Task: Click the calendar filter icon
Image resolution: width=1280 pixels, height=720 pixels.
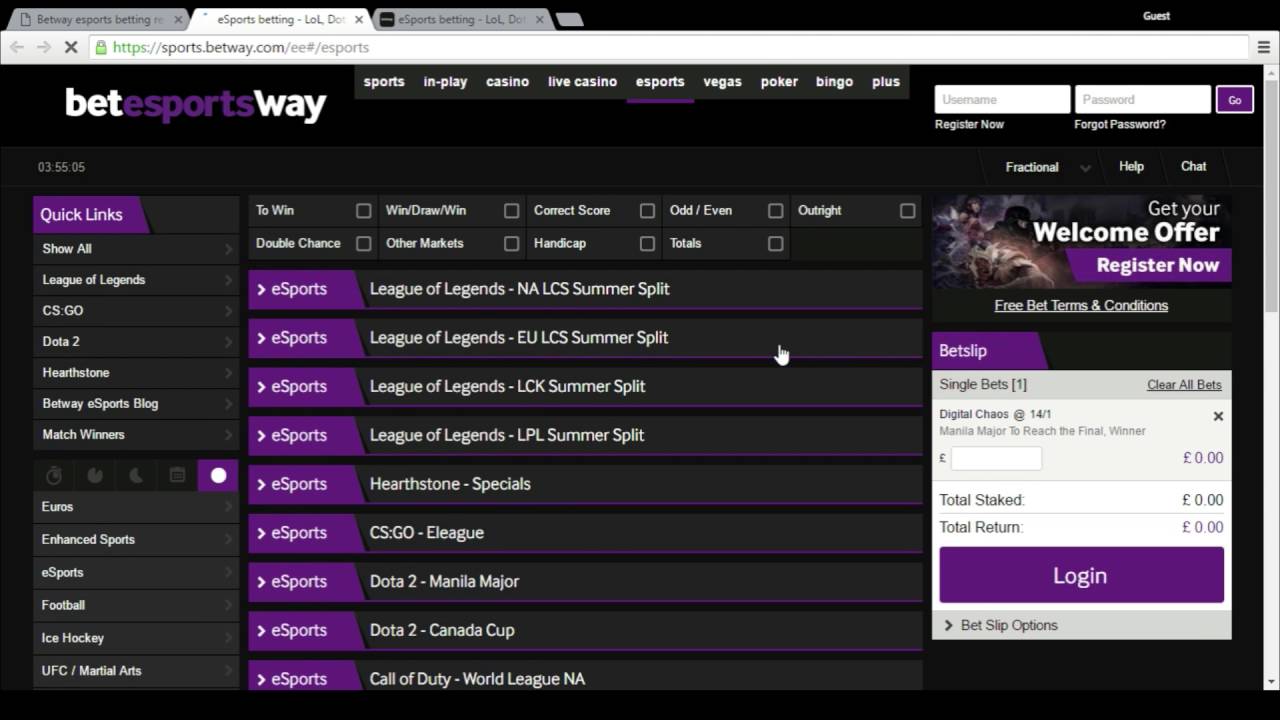Action: (177, 476)
